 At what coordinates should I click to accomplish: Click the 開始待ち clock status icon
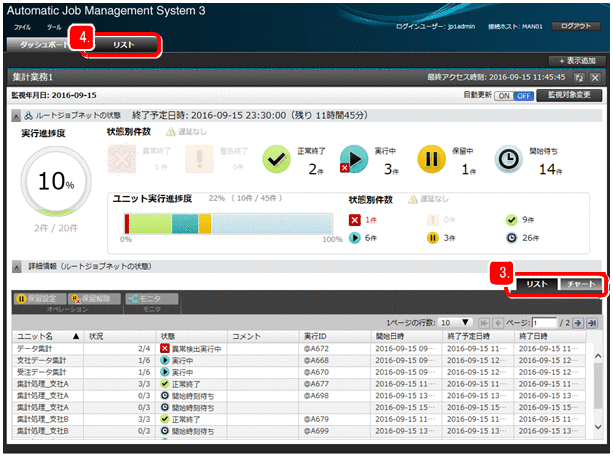click(508, 159)
